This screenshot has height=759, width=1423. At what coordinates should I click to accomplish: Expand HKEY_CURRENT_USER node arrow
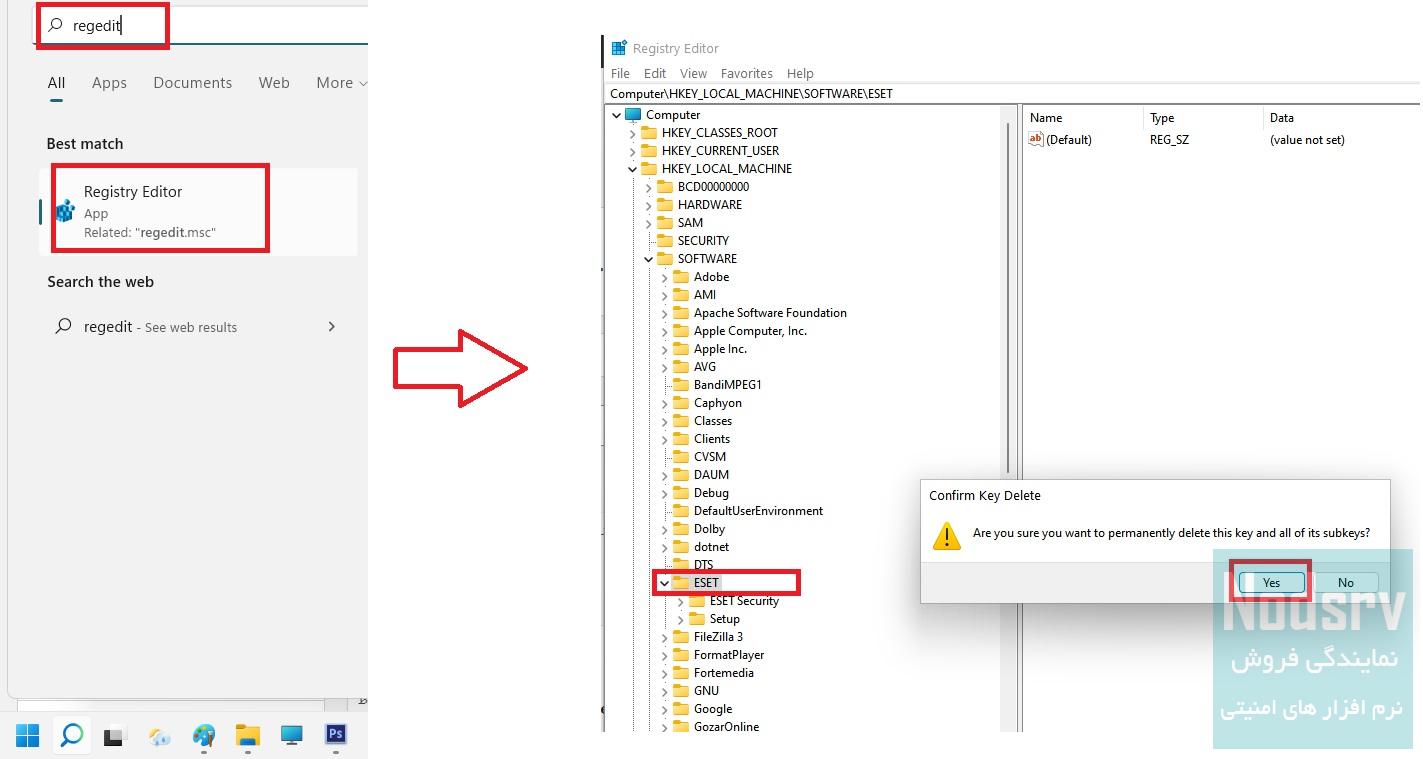(x=632, y=151)
